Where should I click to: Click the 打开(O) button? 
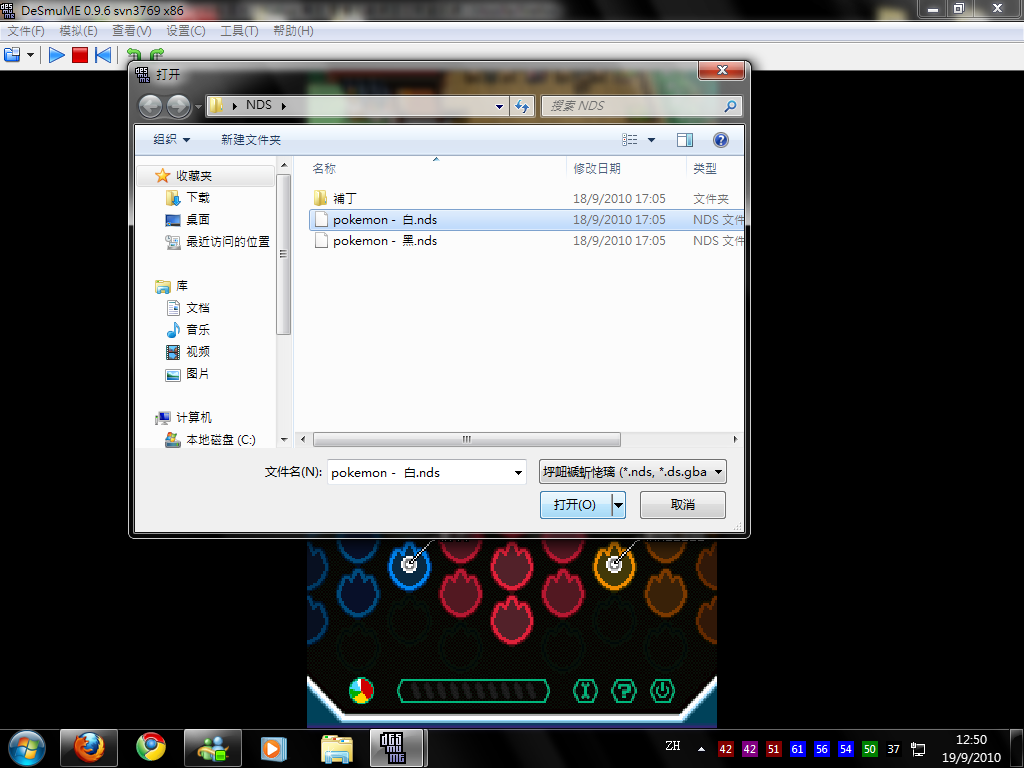[x=575, y=505]
